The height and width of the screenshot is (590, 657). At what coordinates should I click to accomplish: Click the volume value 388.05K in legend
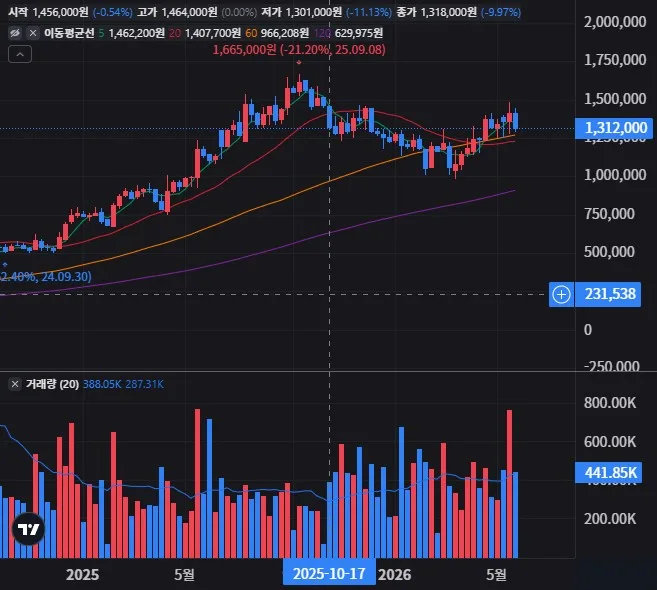pyautogui.click(x=102, y=384)
